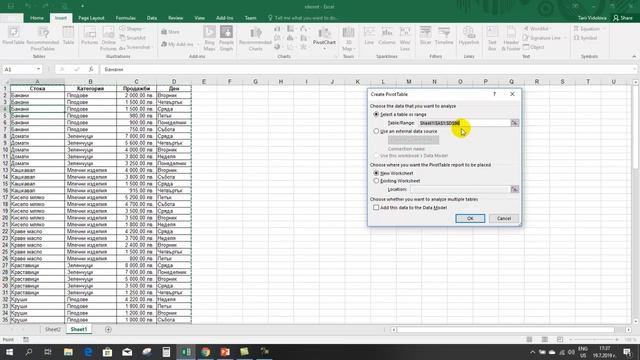Image resolution: width=640 pixels, height=360 pixels.
Task: Open PowerPoint from the taskbar
Action: (225, 352)
